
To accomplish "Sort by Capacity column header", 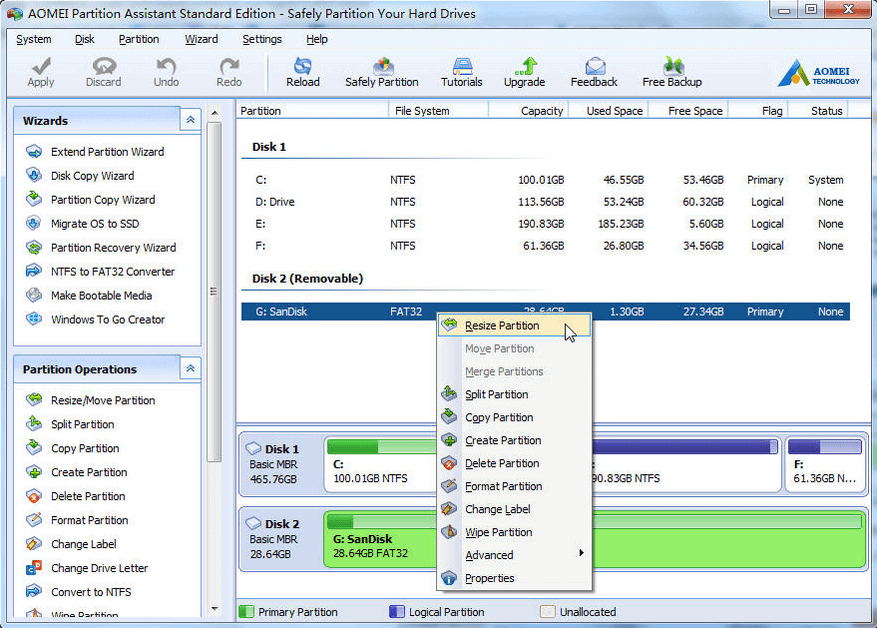I will (529, 111).
